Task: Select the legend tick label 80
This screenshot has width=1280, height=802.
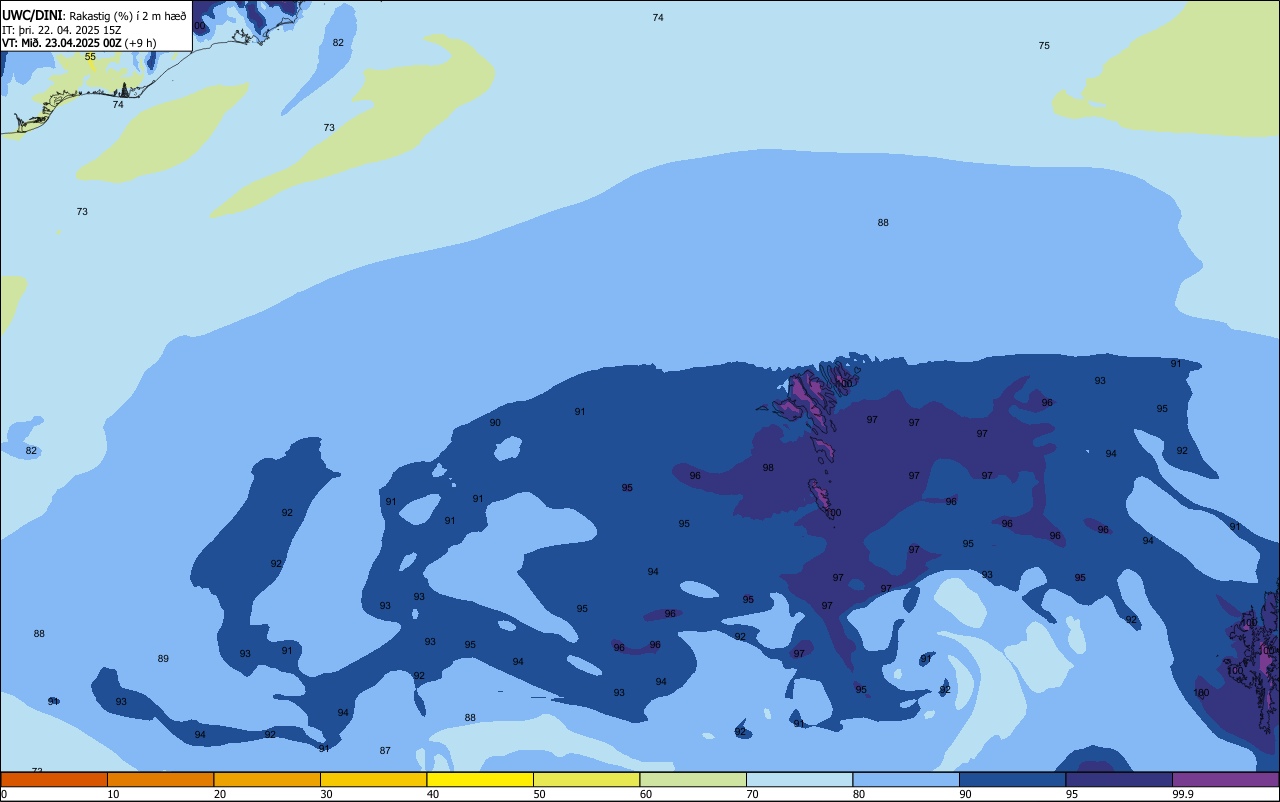Action: tap(859, 794)
